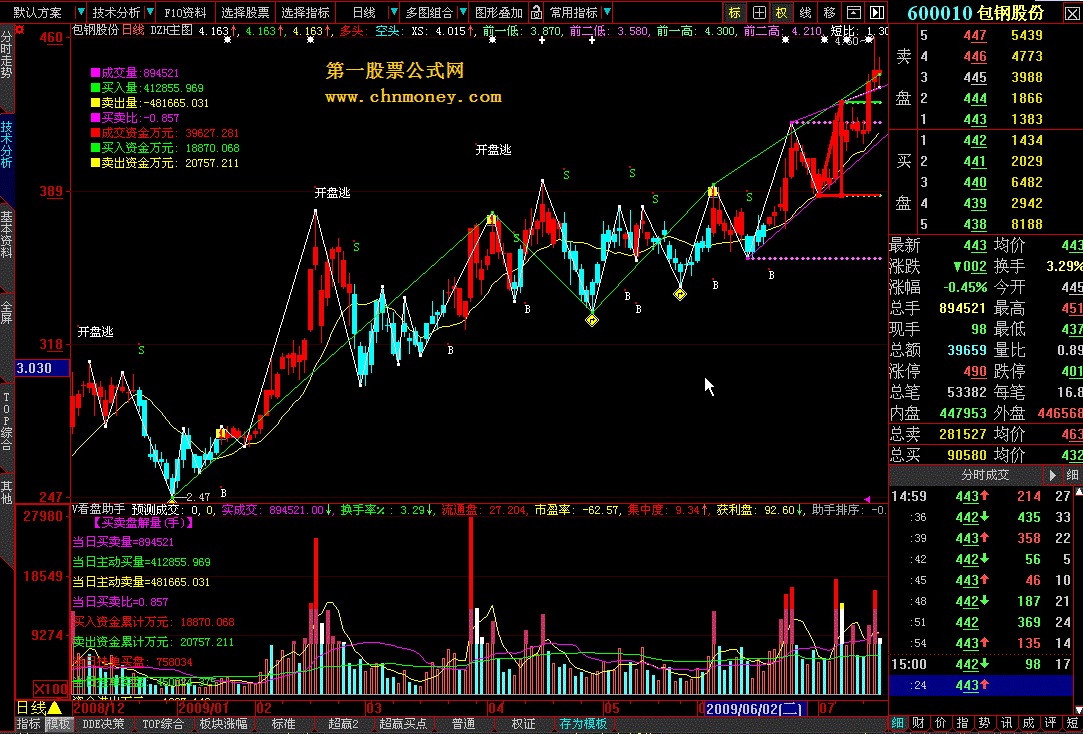
Task: Select 权证 template tab
Action: 523,724
